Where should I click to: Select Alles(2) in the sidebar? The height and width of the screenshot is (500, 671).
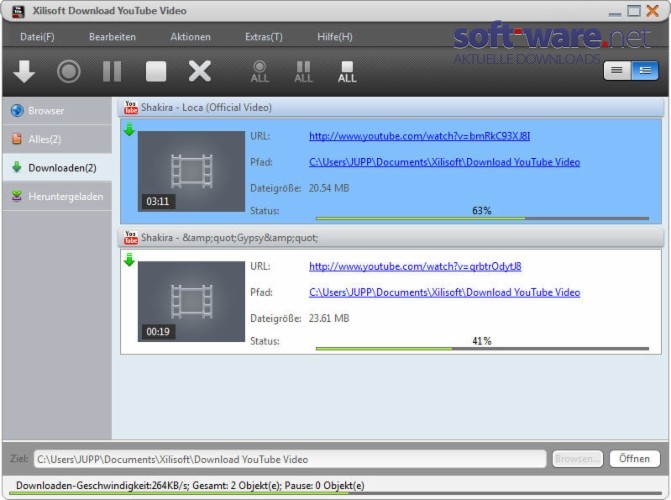tap(57, 139)
